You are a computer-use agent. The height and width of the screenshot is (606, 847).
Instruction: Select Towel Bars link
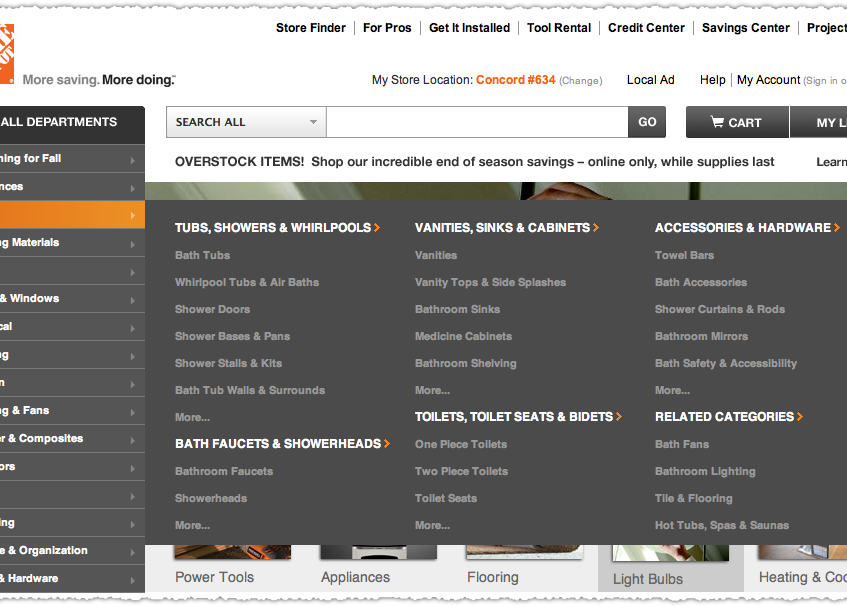pos(684,255)
